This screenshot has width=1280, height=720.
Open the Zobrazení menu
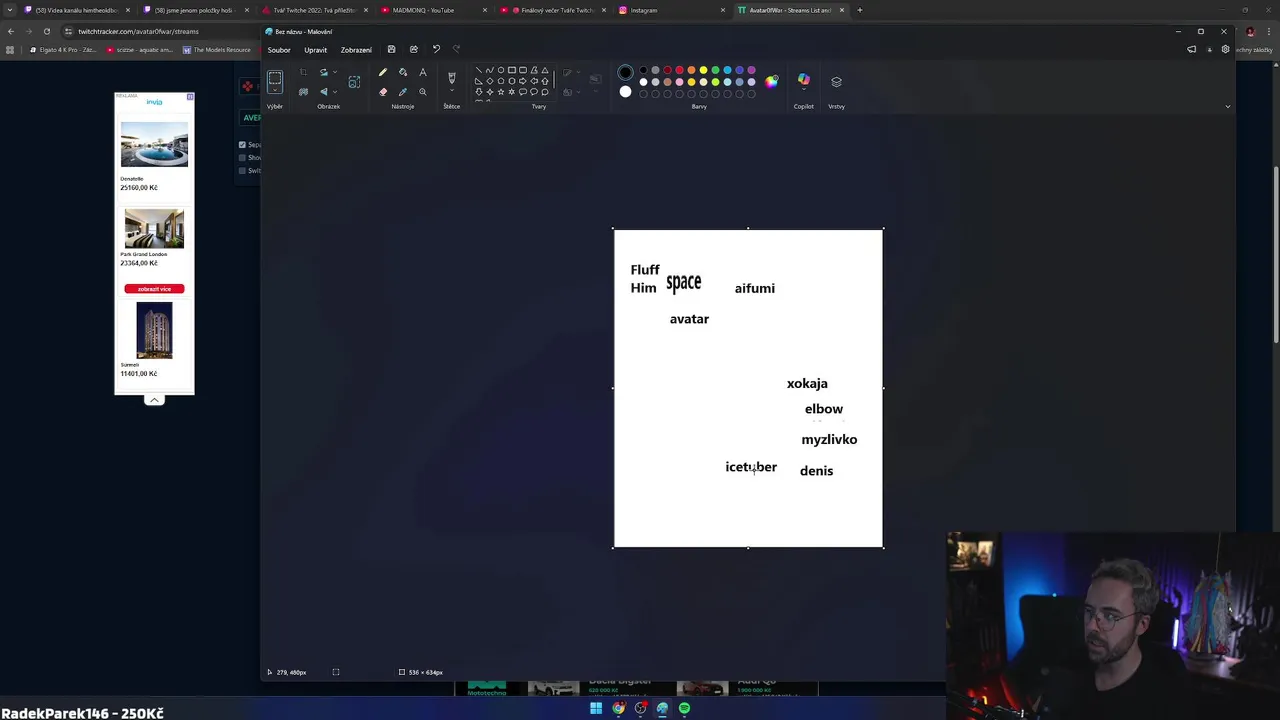click(x=356, y=50)
